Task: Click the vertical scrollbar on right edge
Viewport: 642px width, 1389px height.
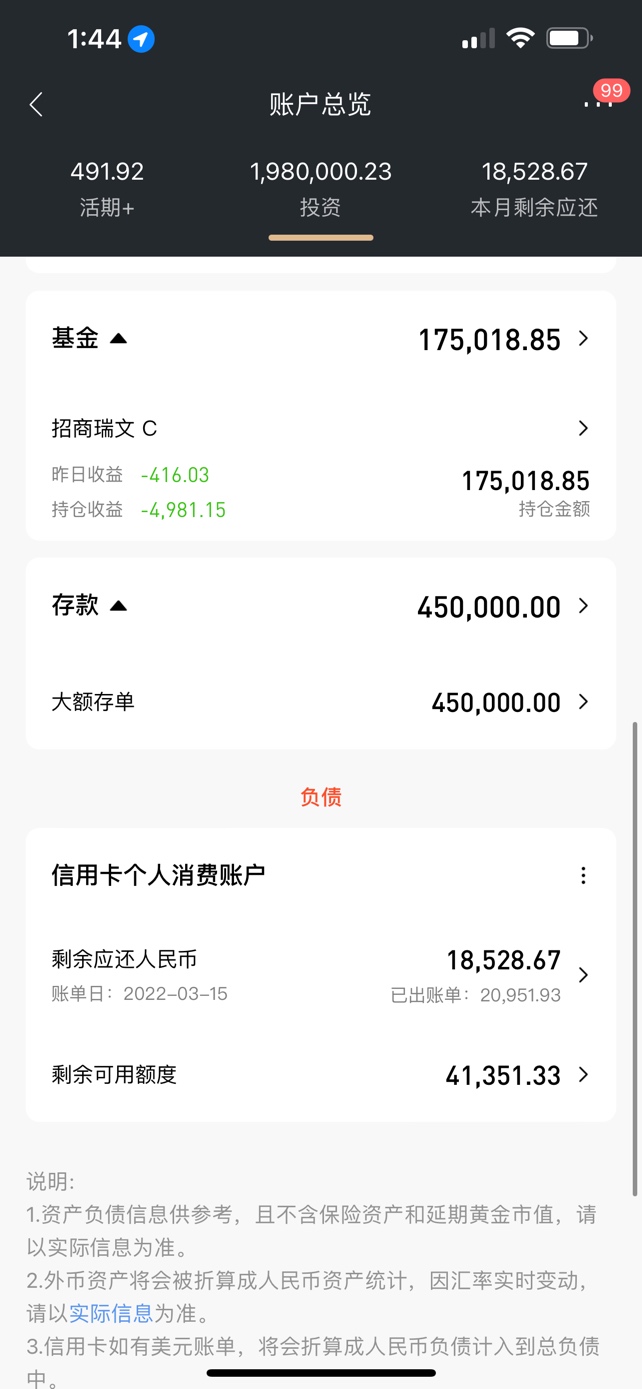Action: coord(635,960)
